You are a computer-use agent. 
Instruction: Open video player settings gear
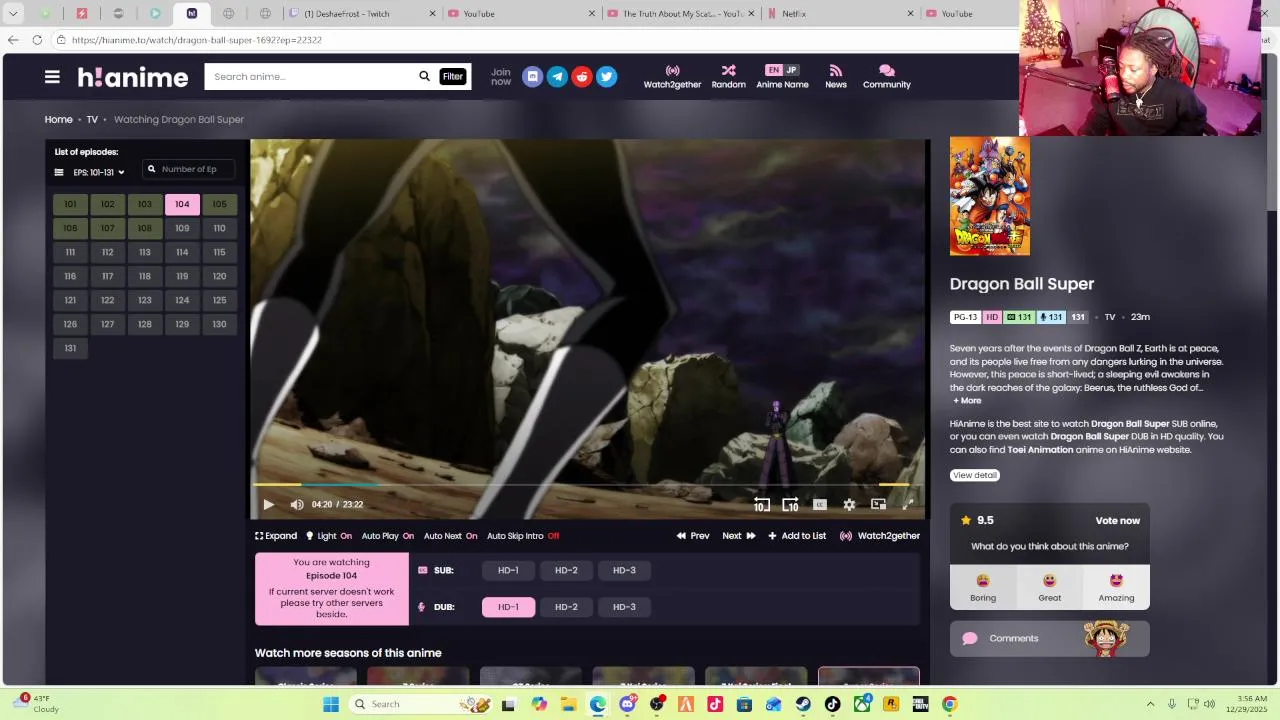tap(849, 505)
